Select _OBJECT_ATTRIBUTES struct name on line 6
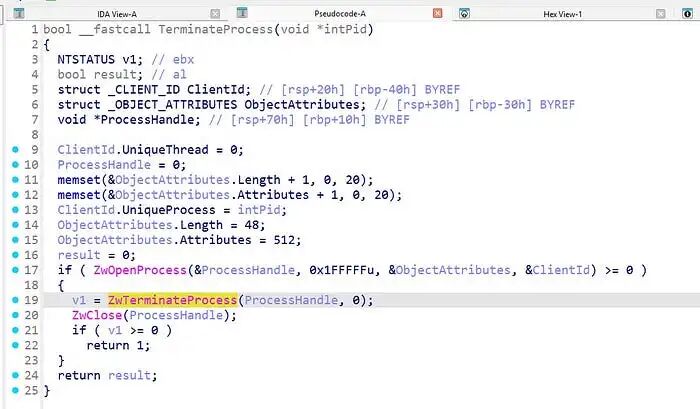 pyautogui.click(x=173, y=104)
